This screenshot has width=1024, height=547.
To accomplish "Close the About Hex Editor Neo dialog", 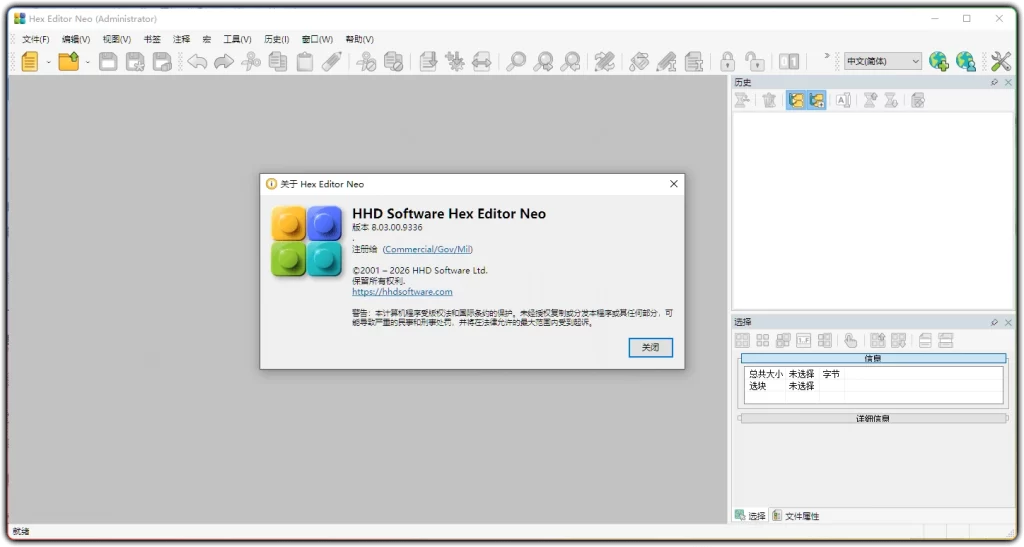I will pyautogui.click(x=673, y=184).
